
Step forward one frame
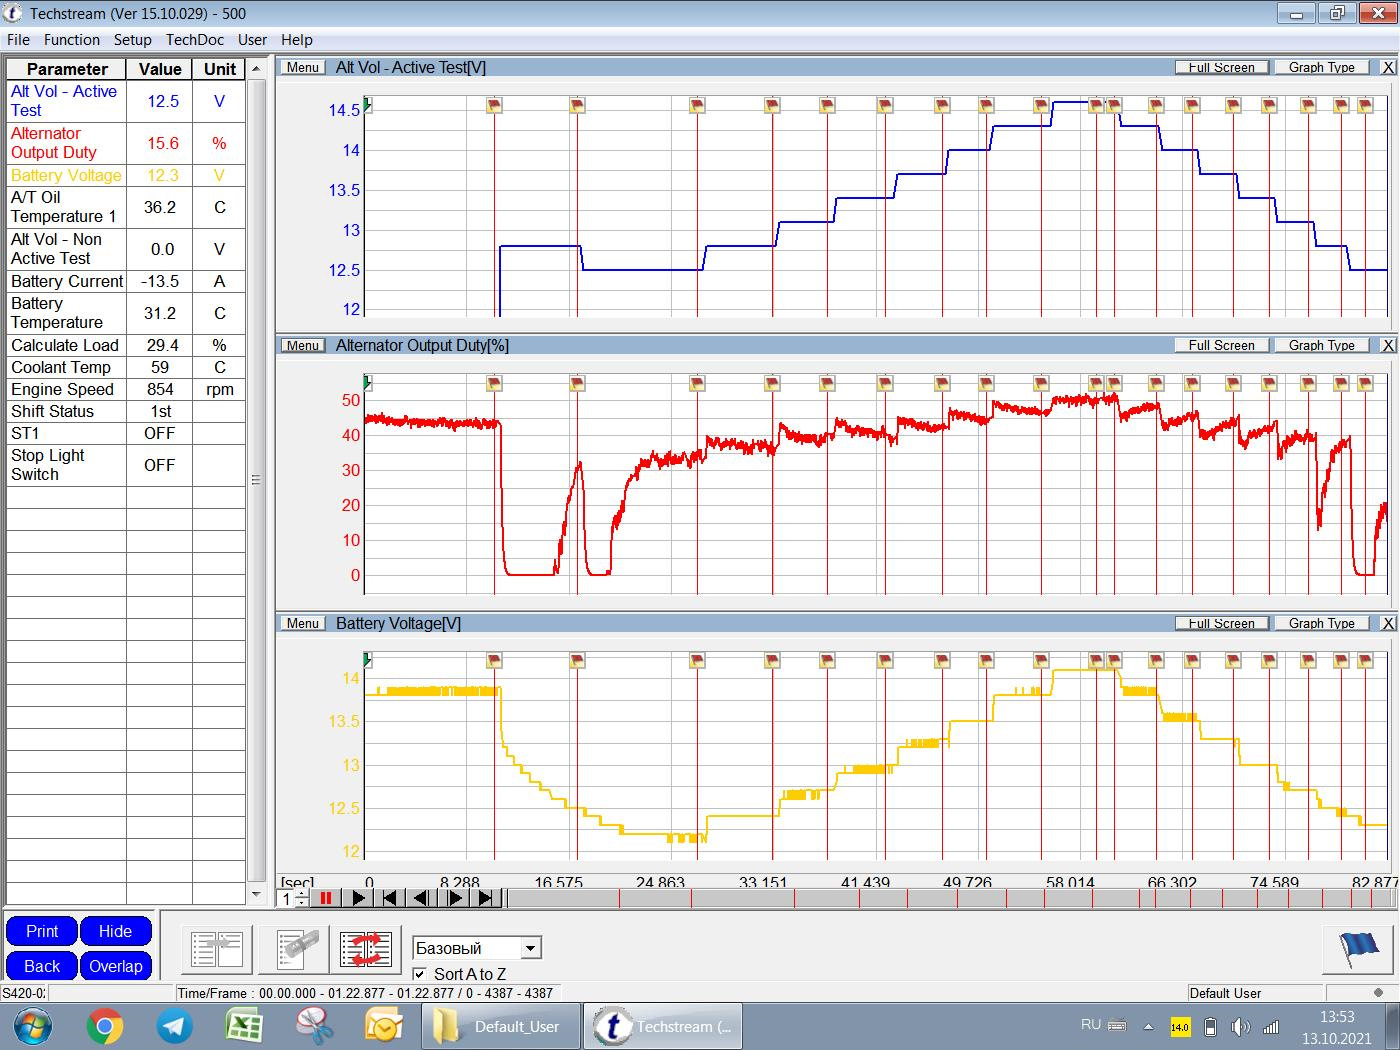coord(453,898)
